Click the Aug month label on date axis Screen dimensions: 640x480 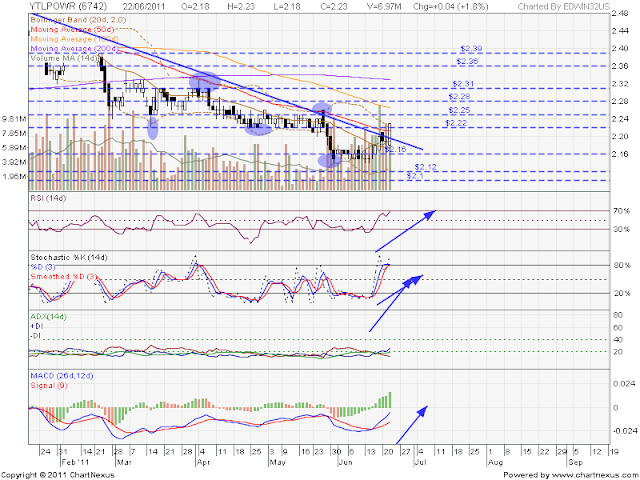(x=495, y=462)
